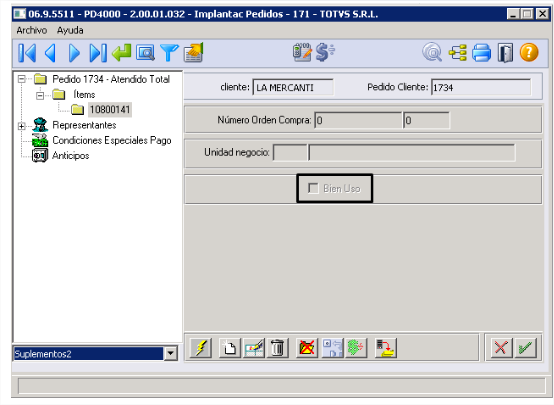
Task: Click the printer icon
Action: [482, 53]
